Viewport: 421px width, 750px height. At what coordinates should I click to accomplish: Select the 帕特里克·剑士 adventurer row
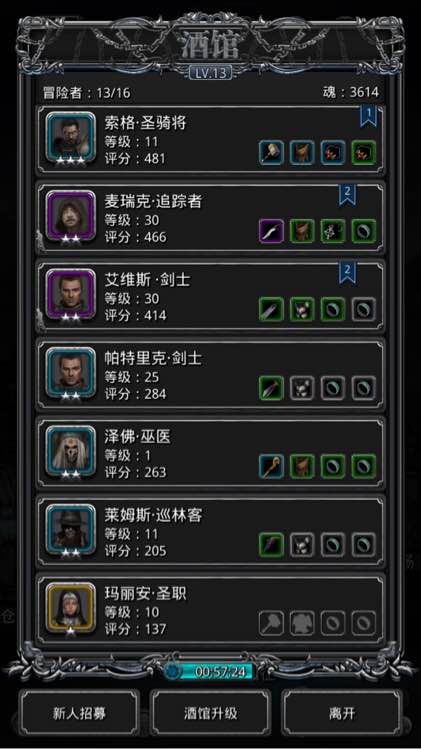(210, 375)
